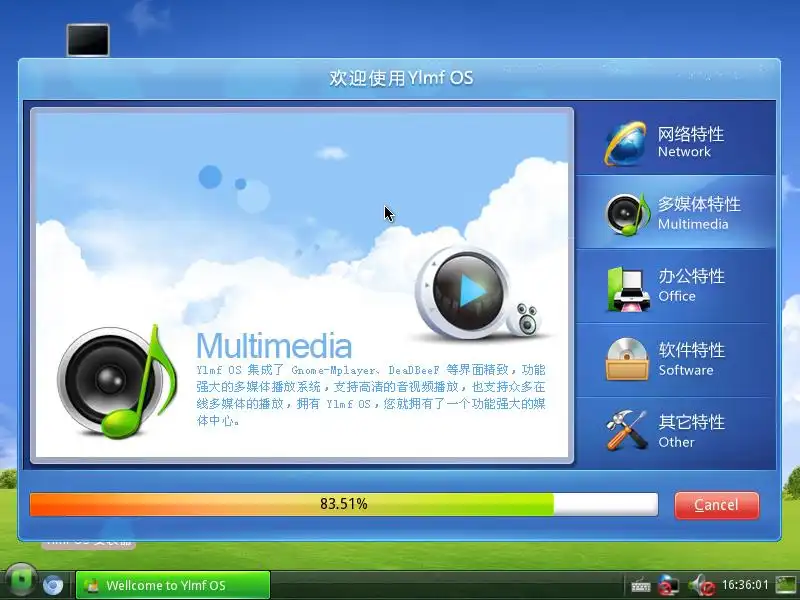Select the Multimedia speaker icon in sidebar
This screenshot has width=800, height=600.
(x=628, y=215)
